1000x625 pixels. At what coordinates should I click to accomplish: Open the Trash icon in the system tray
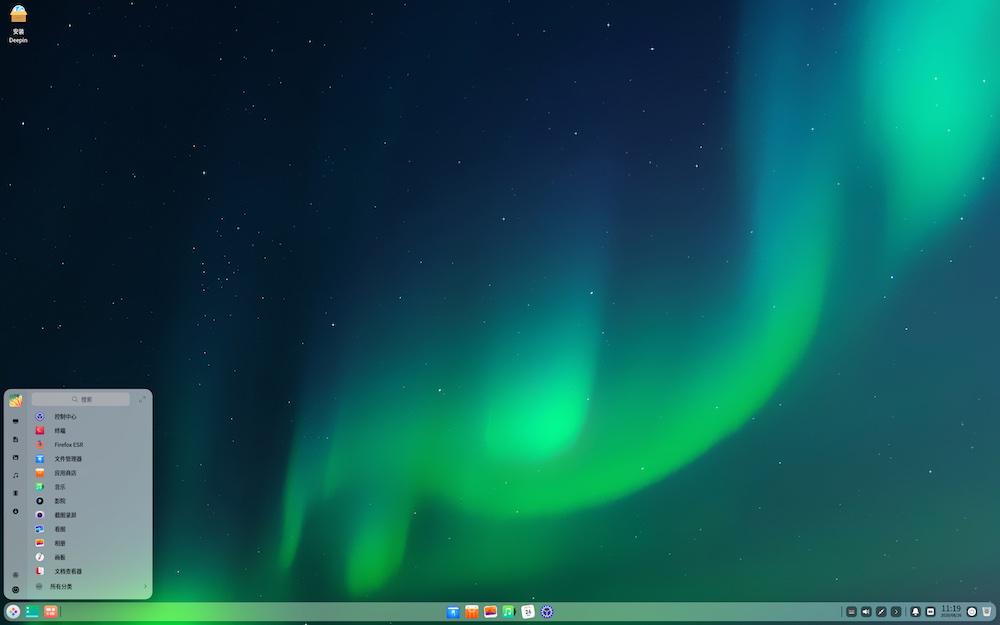click(987, 610)
